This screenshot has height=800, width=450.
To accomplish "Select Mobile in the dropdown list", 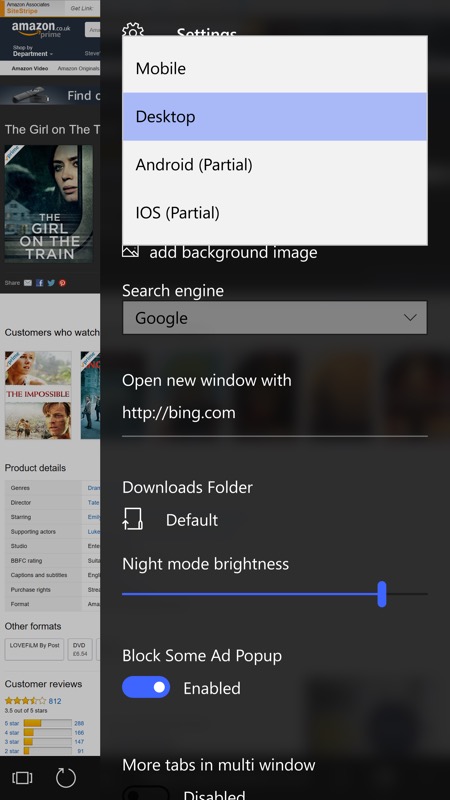I will click(x=274, y=68).
